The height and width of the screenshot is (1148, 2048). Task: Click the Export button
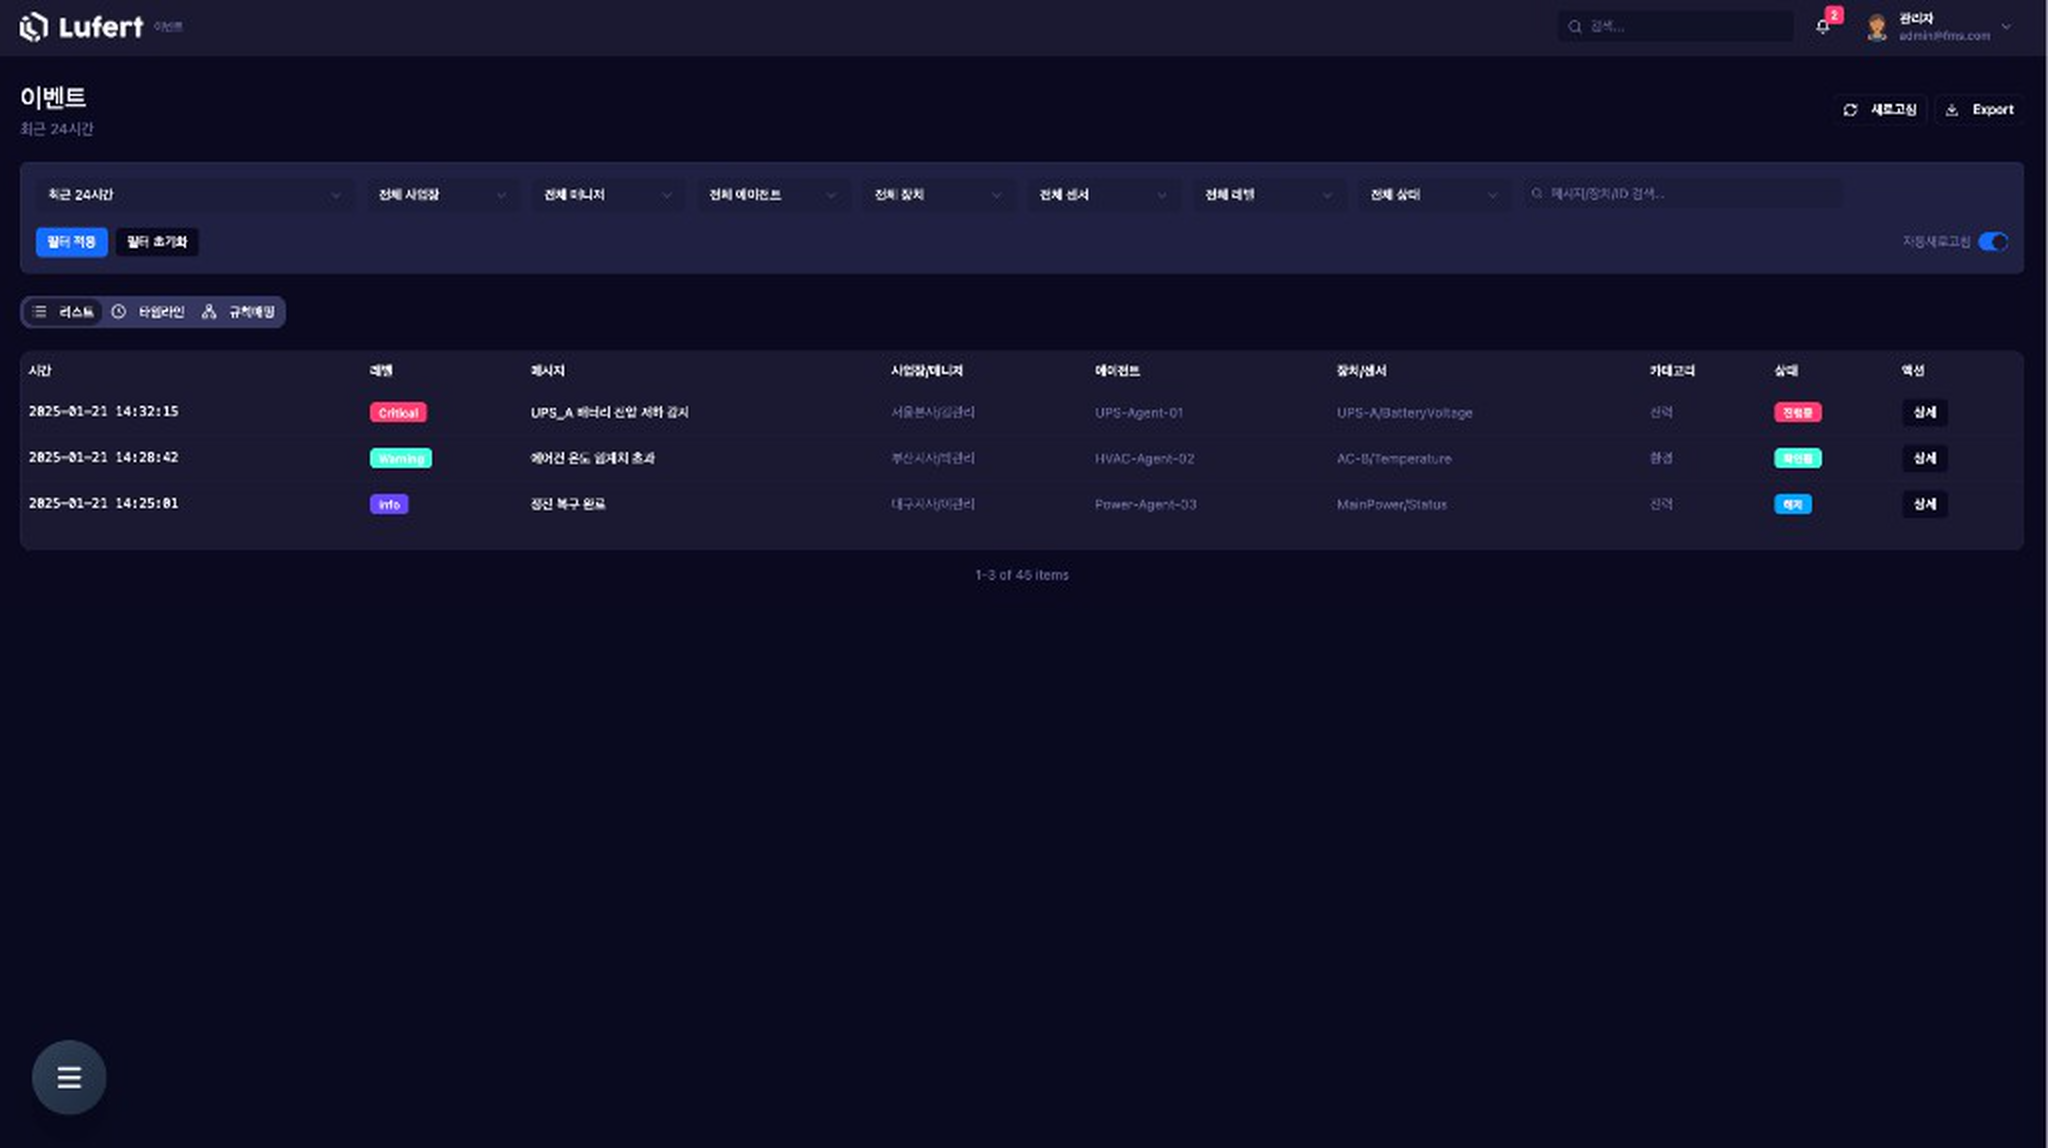[x=1979, y=110]
